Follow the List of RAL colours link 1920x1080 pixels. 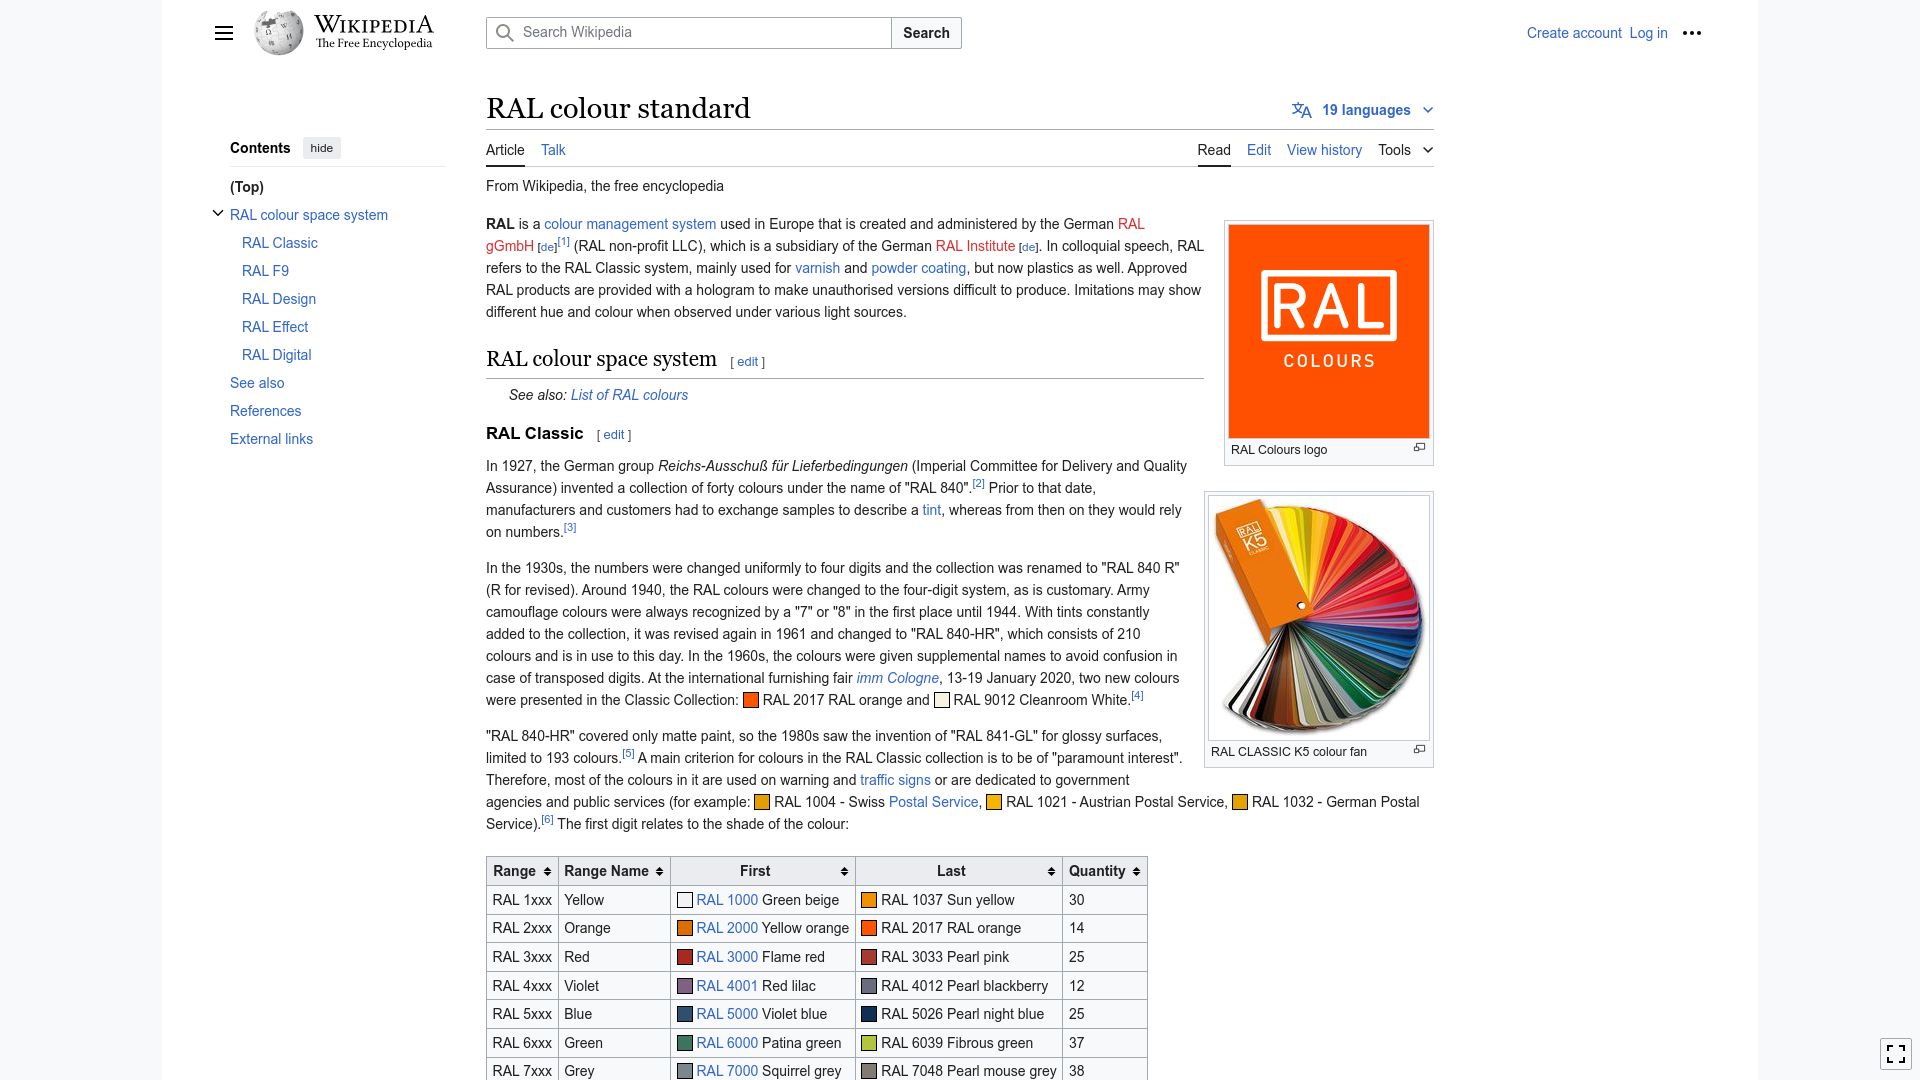629,395
